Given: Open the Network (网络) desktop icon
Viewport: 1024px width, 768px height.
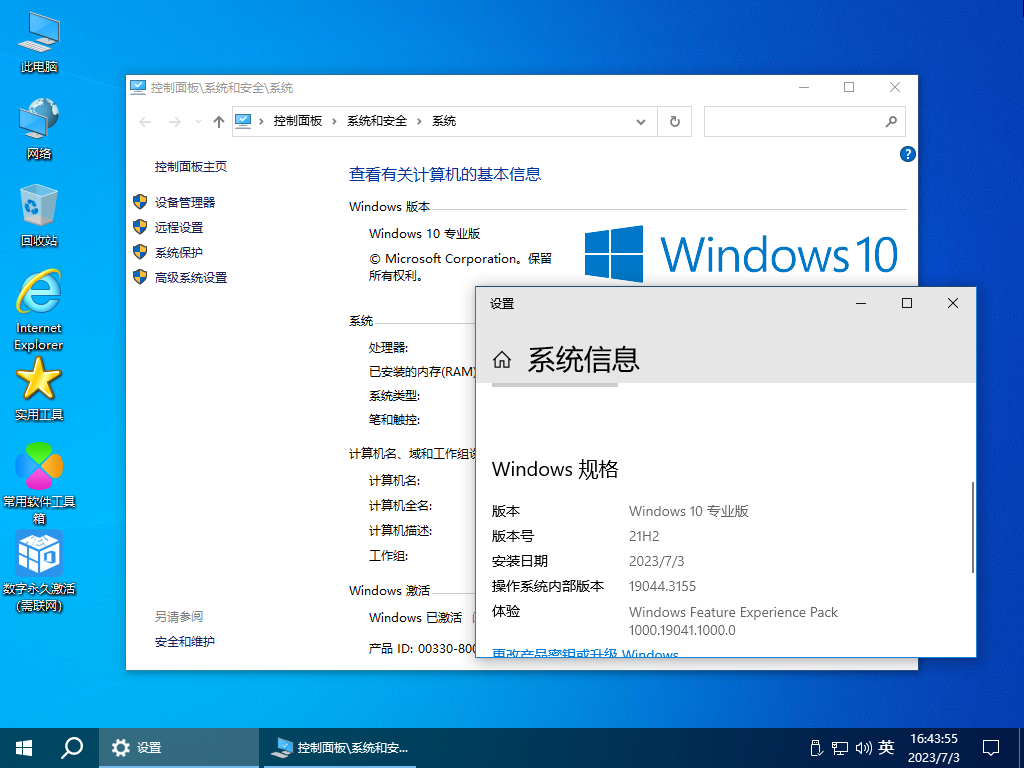Looking at the screenshot, I should 39,129.
